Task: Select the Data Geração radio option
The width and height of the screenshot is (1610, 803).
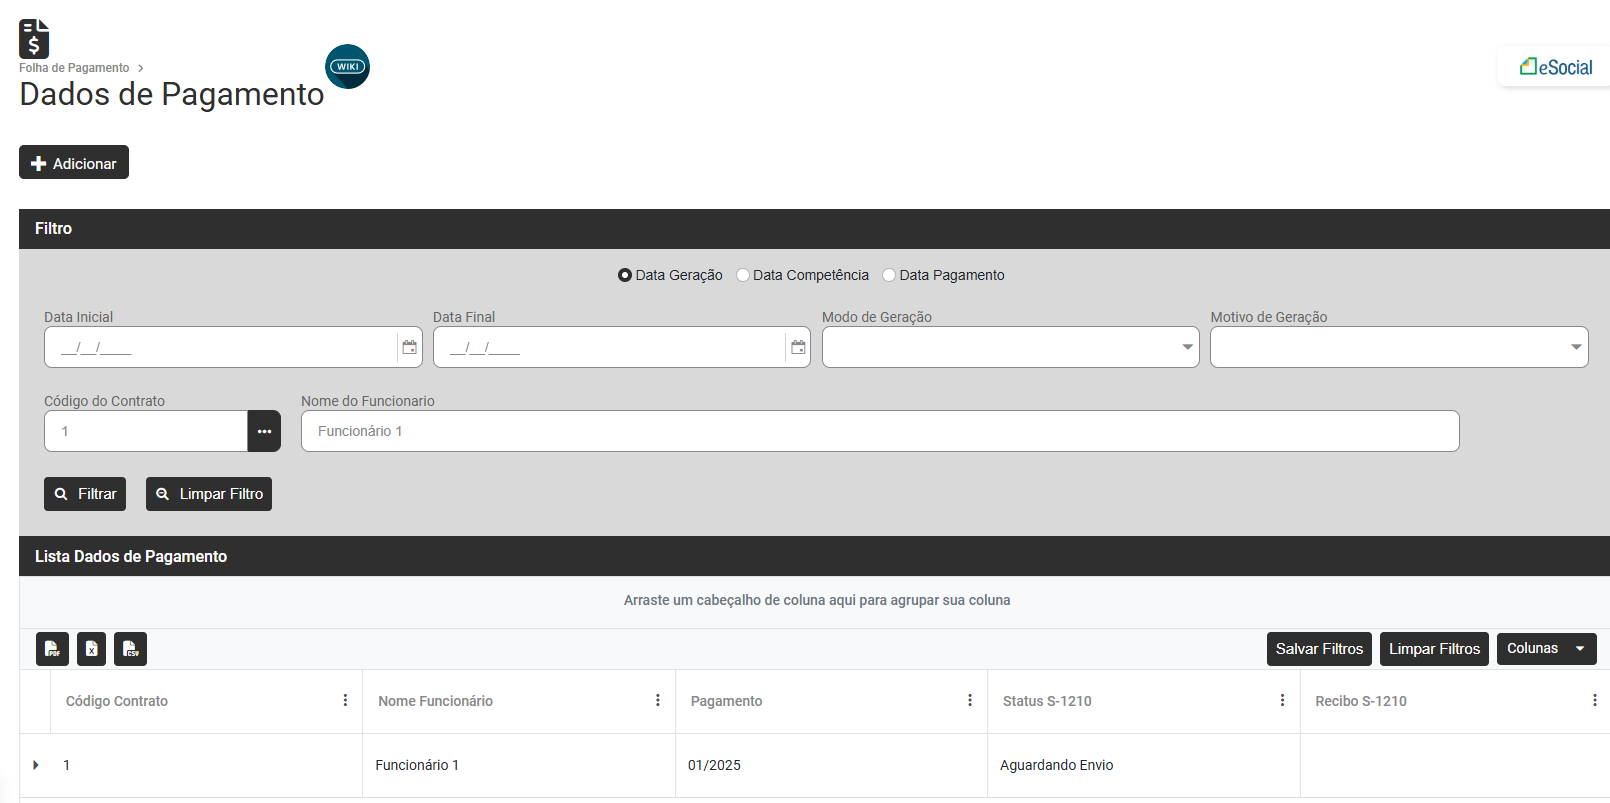Action: coord(625,275)
